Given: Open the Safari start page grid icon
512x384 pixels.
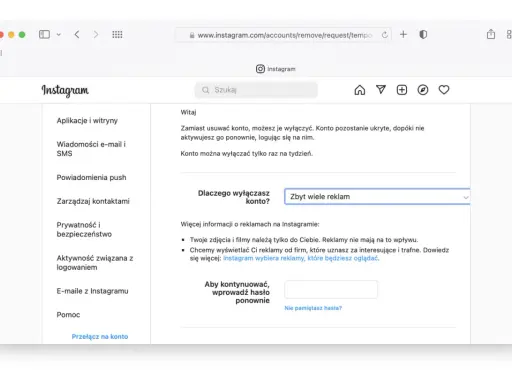Looking at the screenshot, I should [117, 34].
